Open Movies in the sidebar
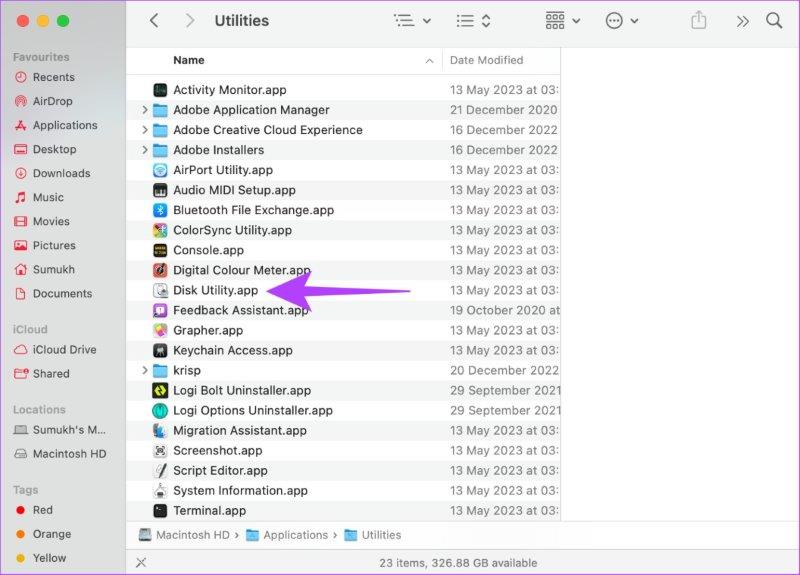800x575 pixels. pos(42,221)
